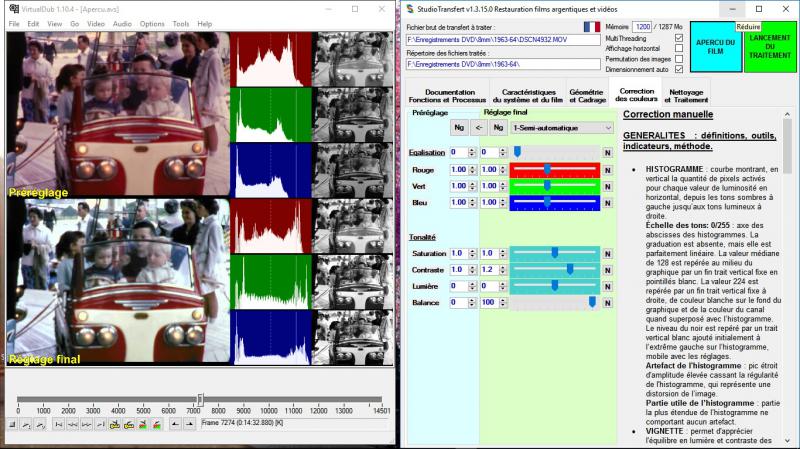
Task: Click the VirtualDub frame position slider handle
Action: pos(201,399)
